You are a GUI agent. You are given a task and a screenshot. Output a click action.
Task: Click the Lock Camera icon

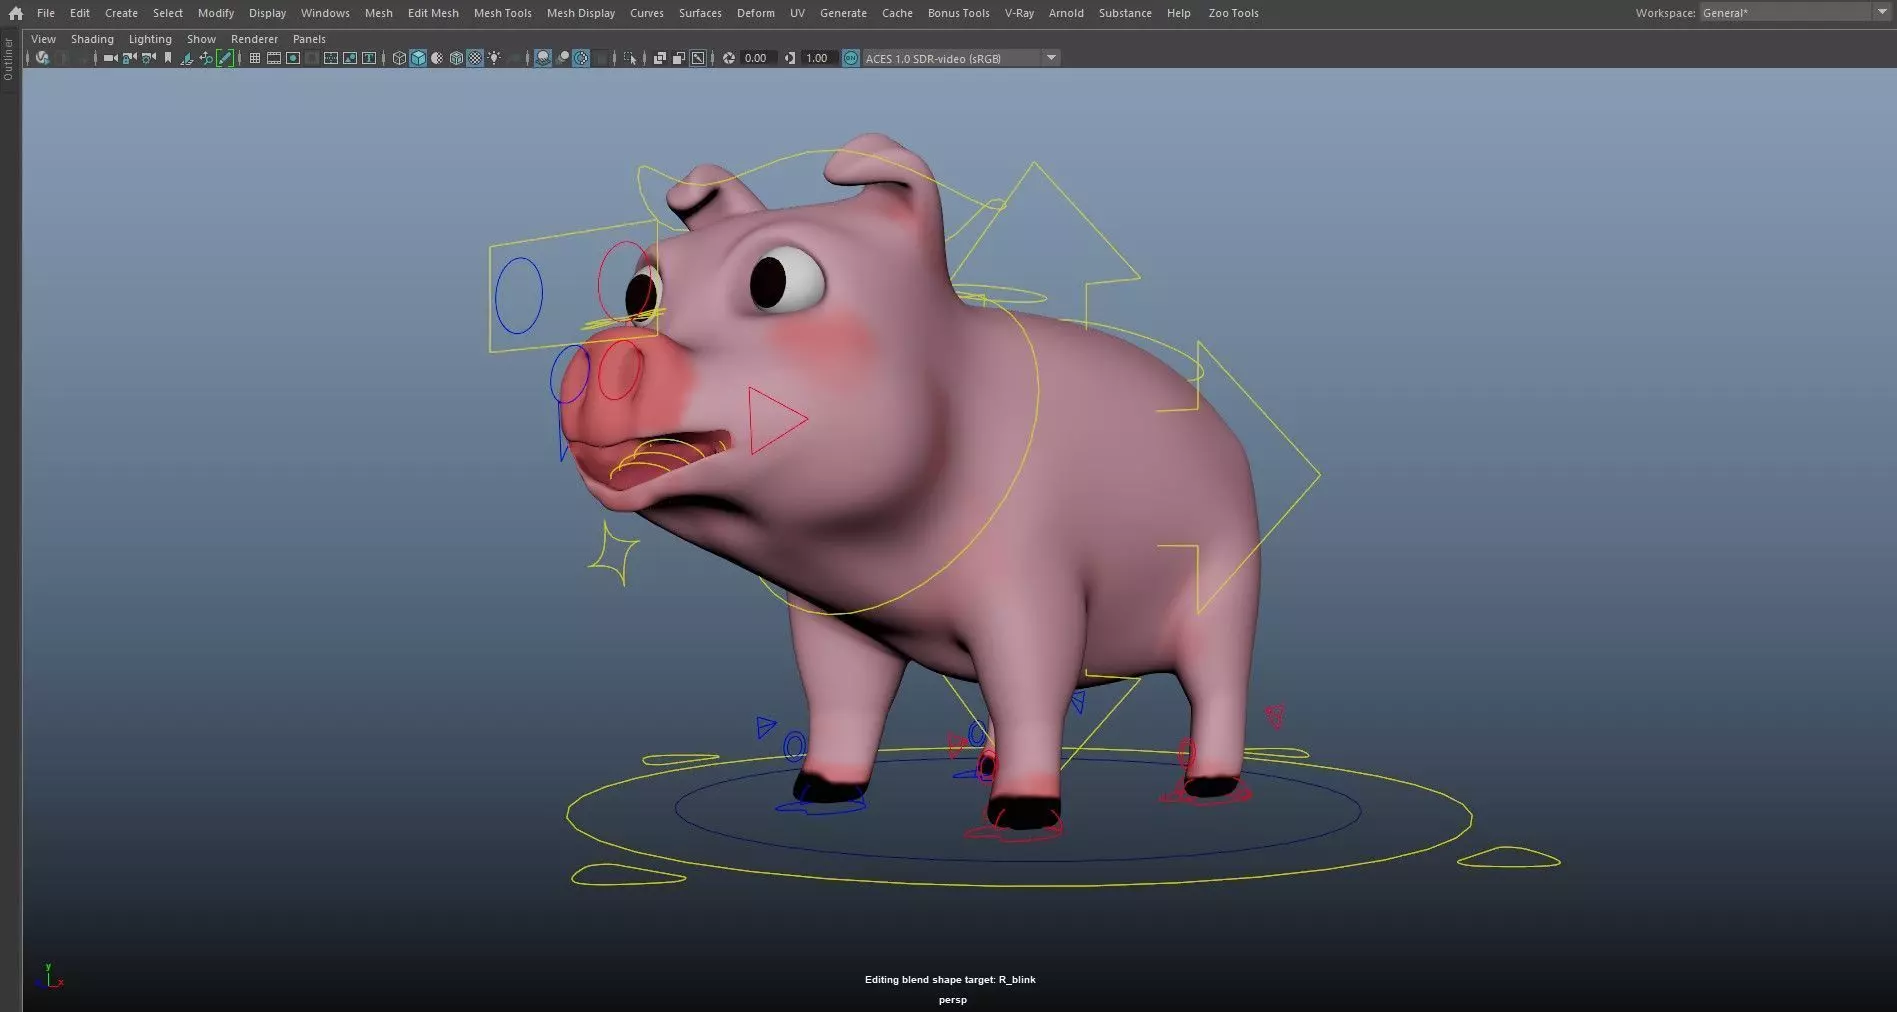click(x=129, y=58)
